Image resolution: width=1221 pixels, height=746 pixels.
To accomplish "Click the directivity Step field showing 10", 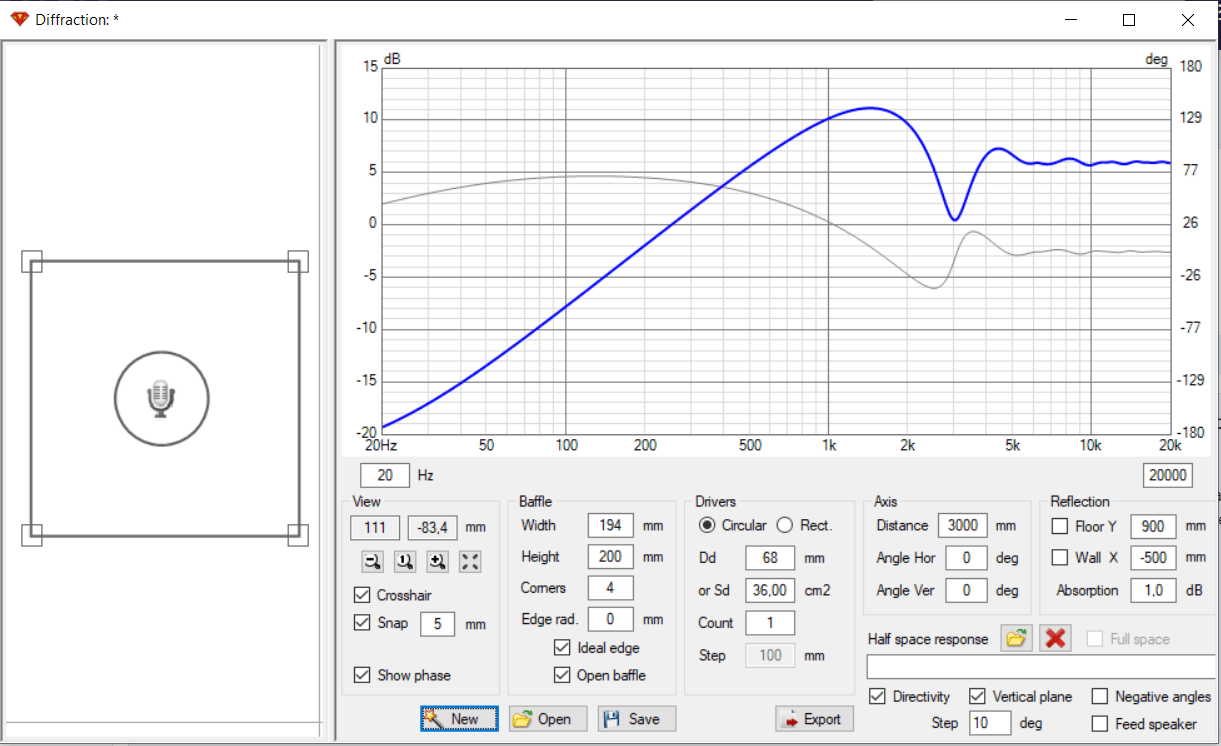I will [x=990, y=722].
